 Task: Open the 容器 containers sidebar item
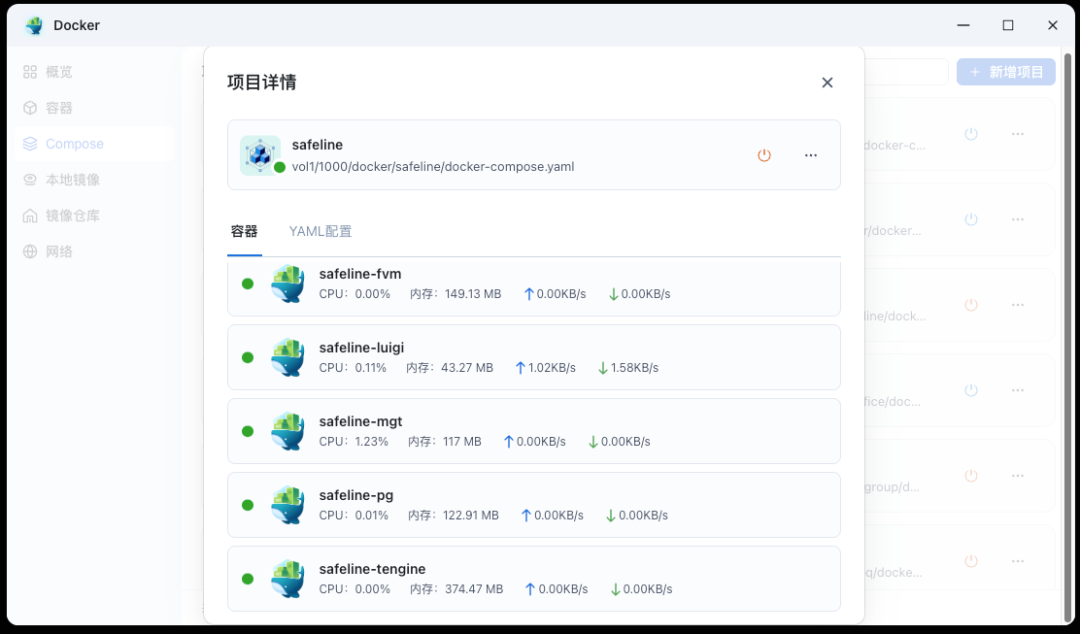(94, 108)
